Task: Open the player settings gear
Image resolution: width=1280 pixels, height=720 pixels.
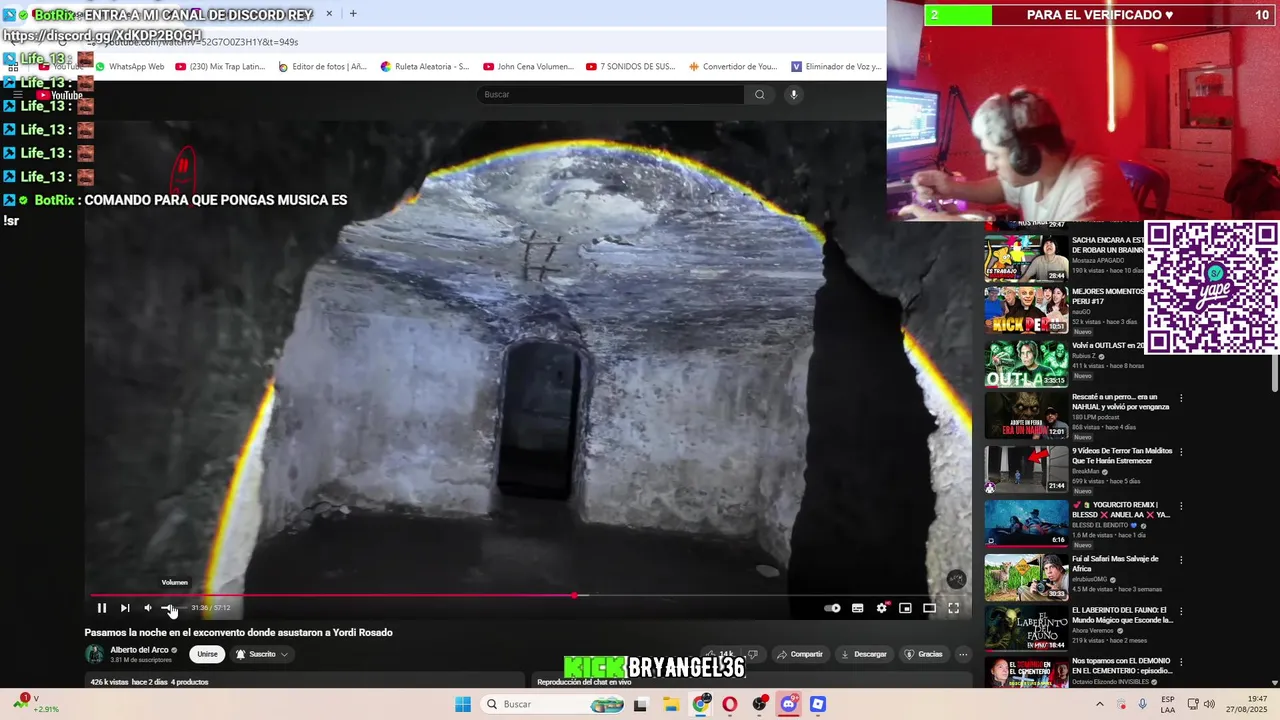Action: click(x=881, y=608)
